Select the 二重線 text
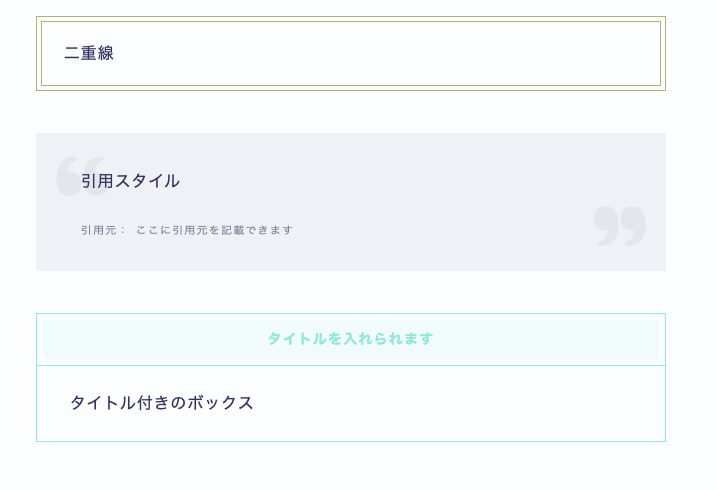Viewport: 717px width, 490px height. coord(89,53)
